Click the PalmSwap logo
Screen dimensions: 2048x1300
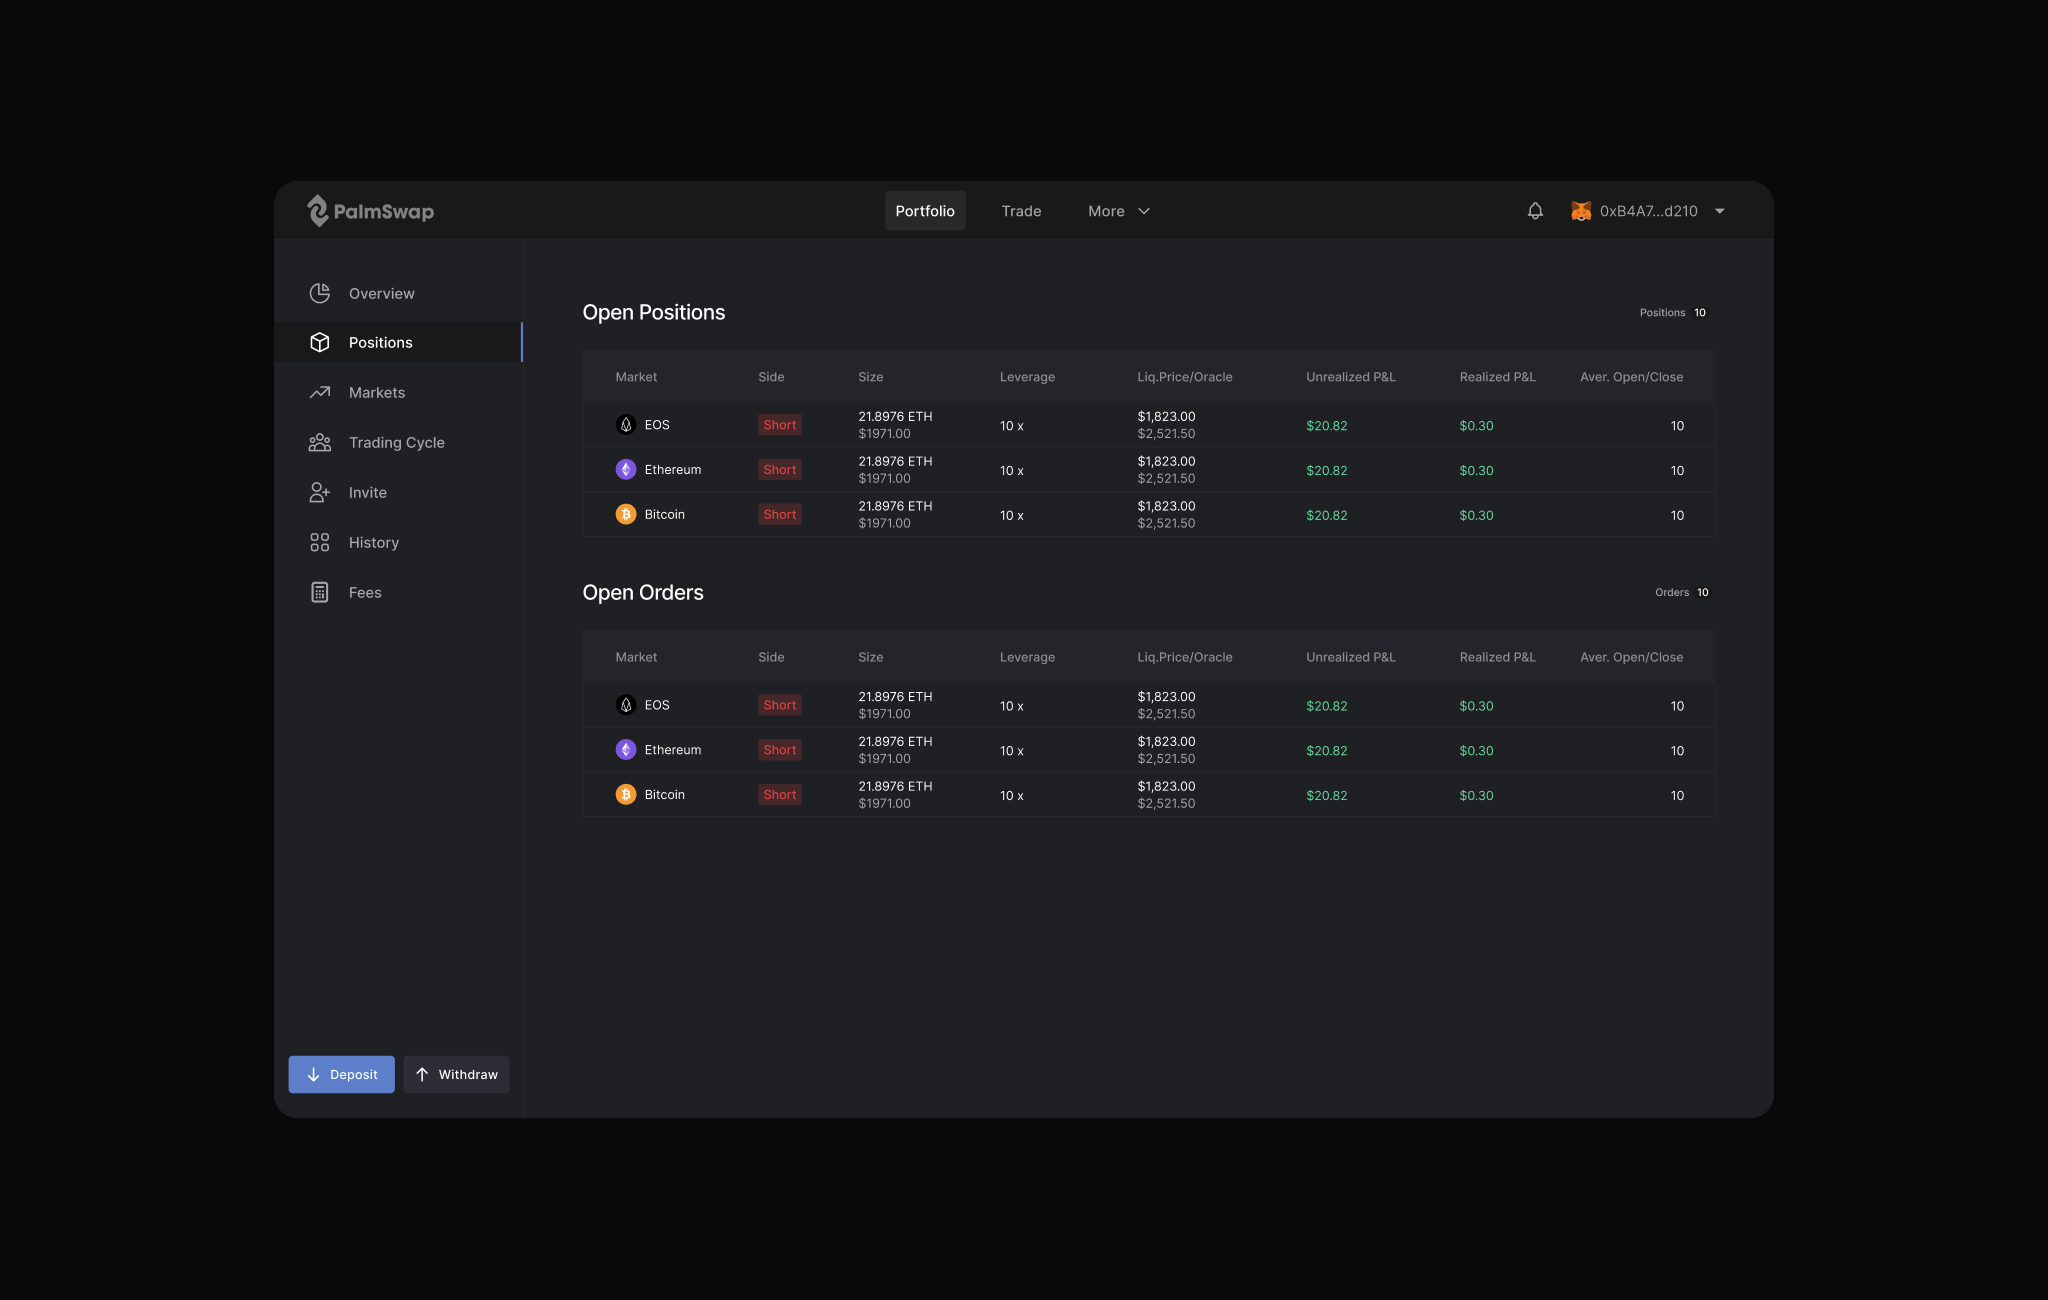click(370, 211)
